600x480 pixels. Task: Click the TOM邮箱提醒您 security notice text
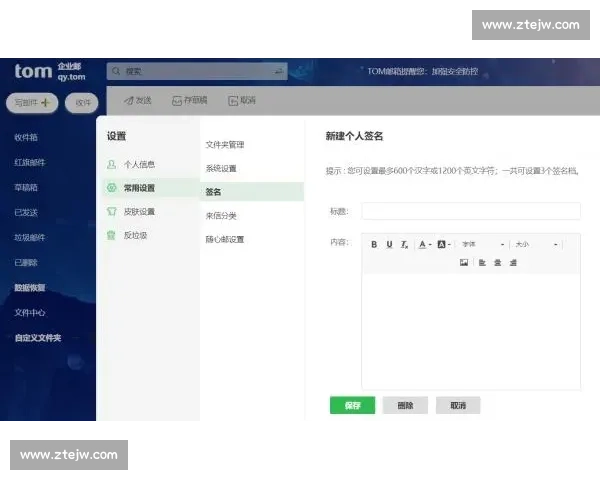pyautogui.click(x=423, y=71)
